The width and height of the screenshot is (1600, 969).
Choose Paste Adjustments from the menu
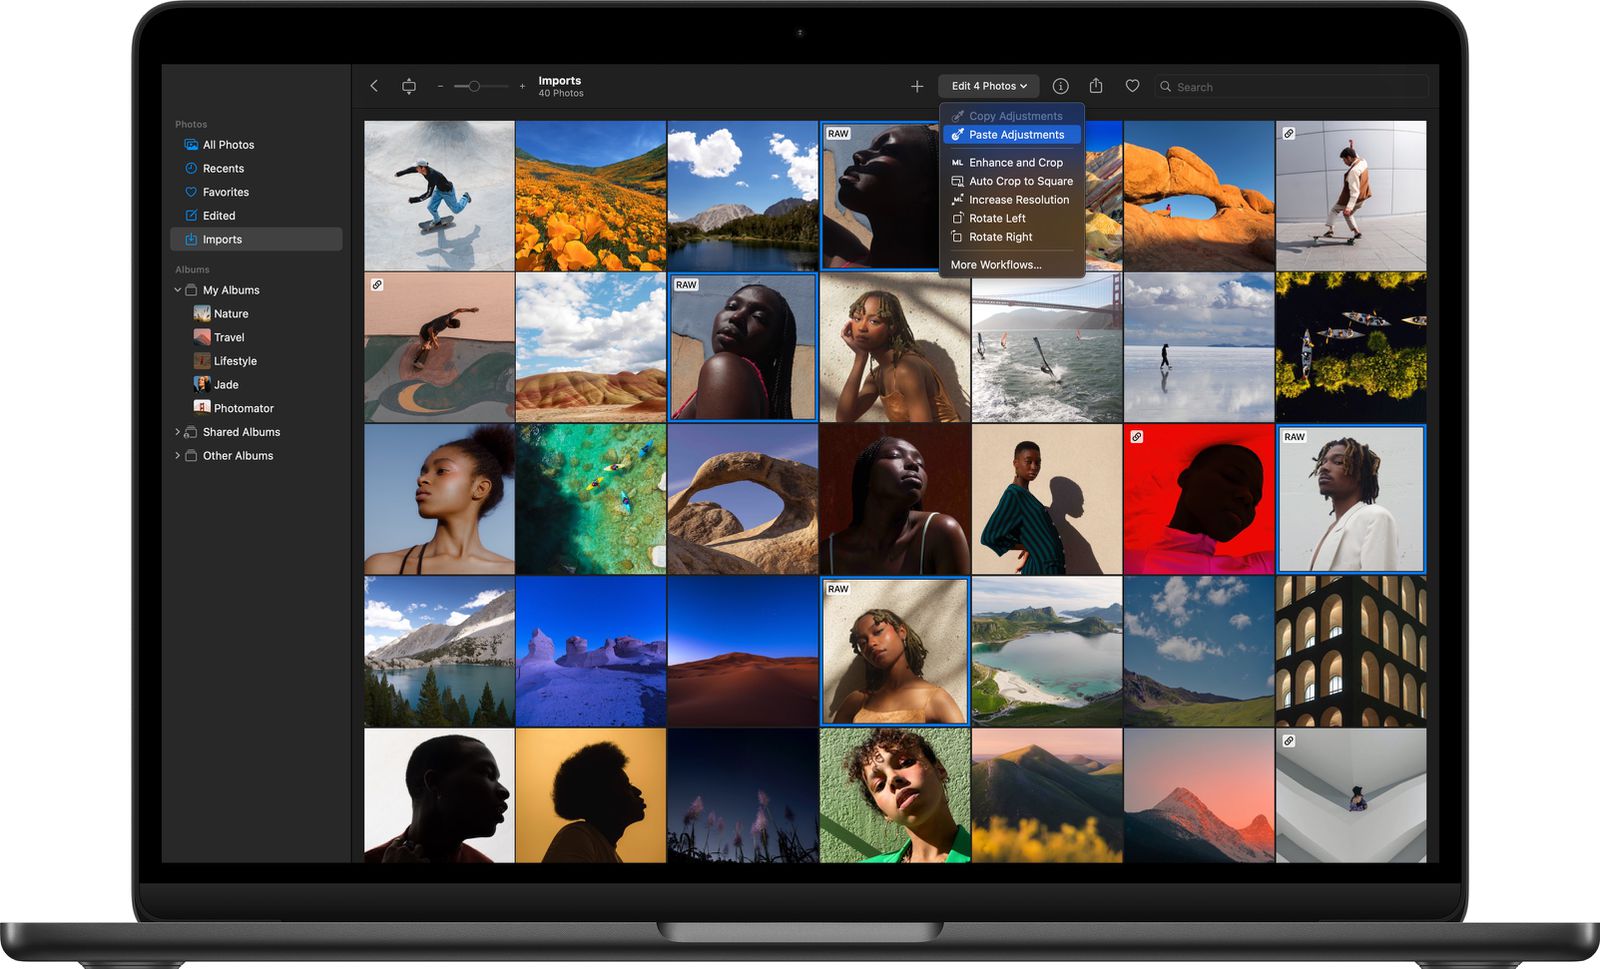point(1017,134)
